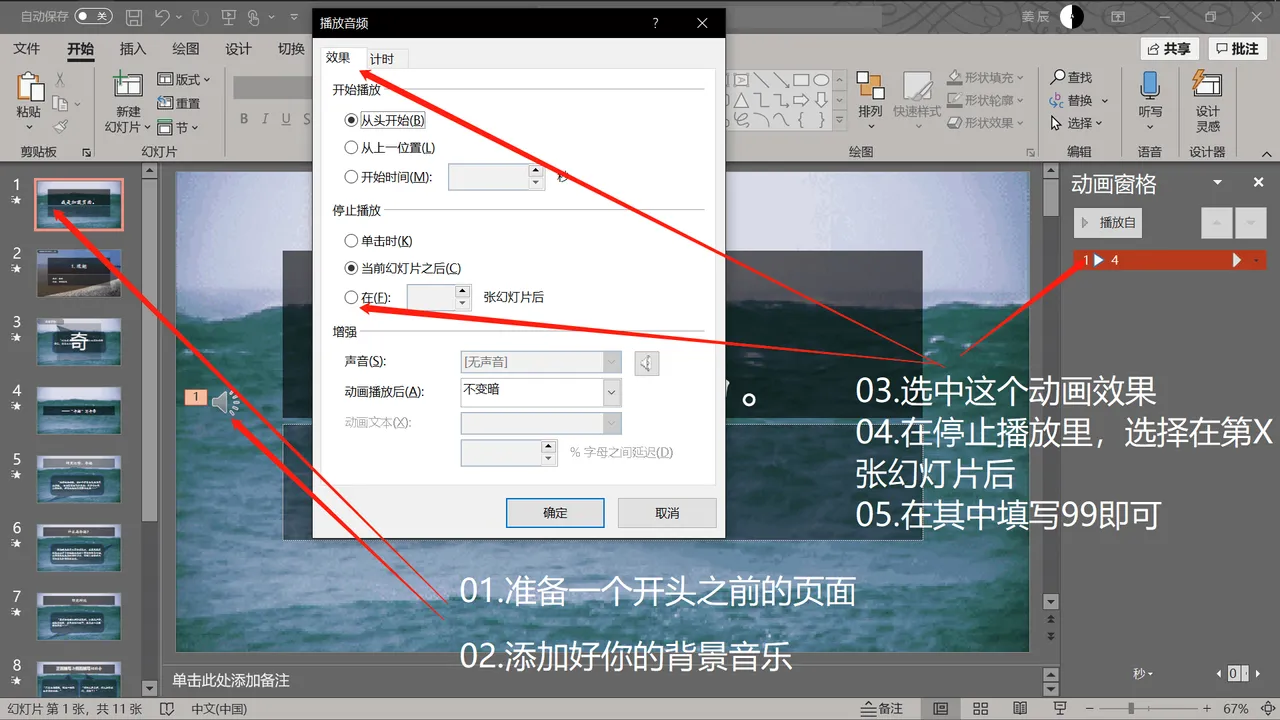Toggle the 备注 notes button in status bar
Screen dimensions: 1280x720
coord(880,709)
